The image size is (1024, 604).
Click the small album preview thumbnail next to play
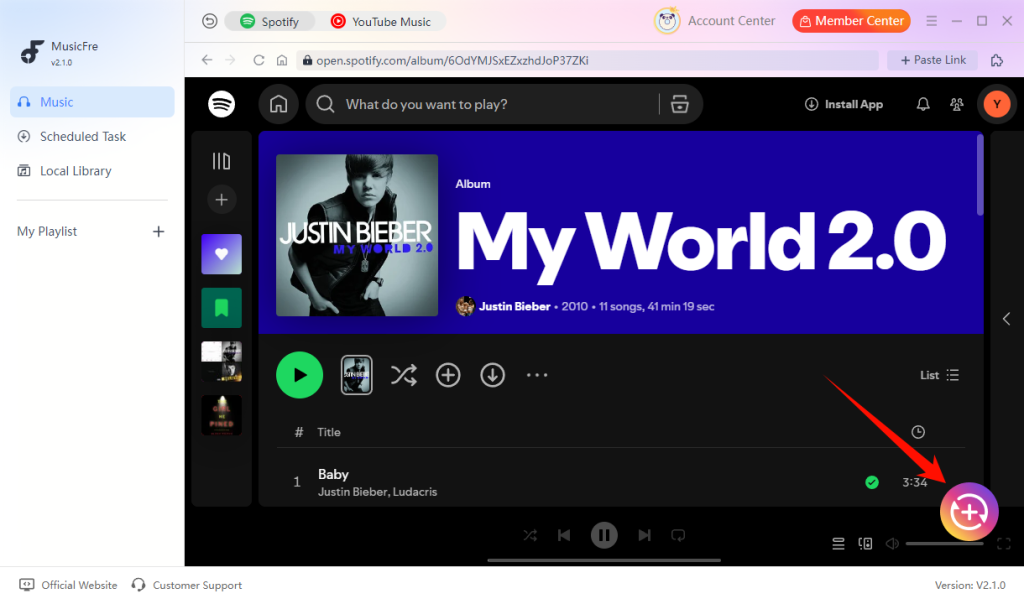[x=357, y=375]
